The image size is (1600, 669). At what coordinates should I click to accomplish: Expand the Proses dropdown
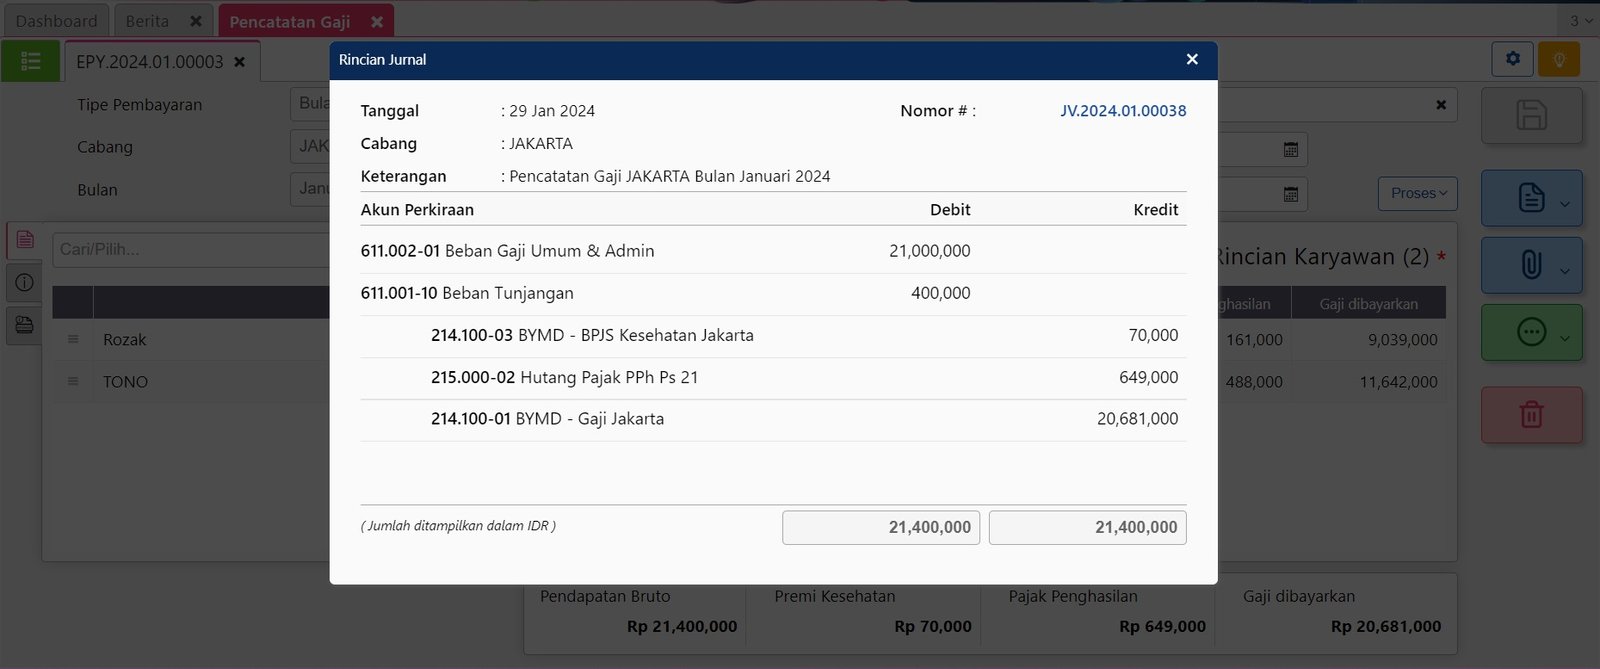point(1418,193)
